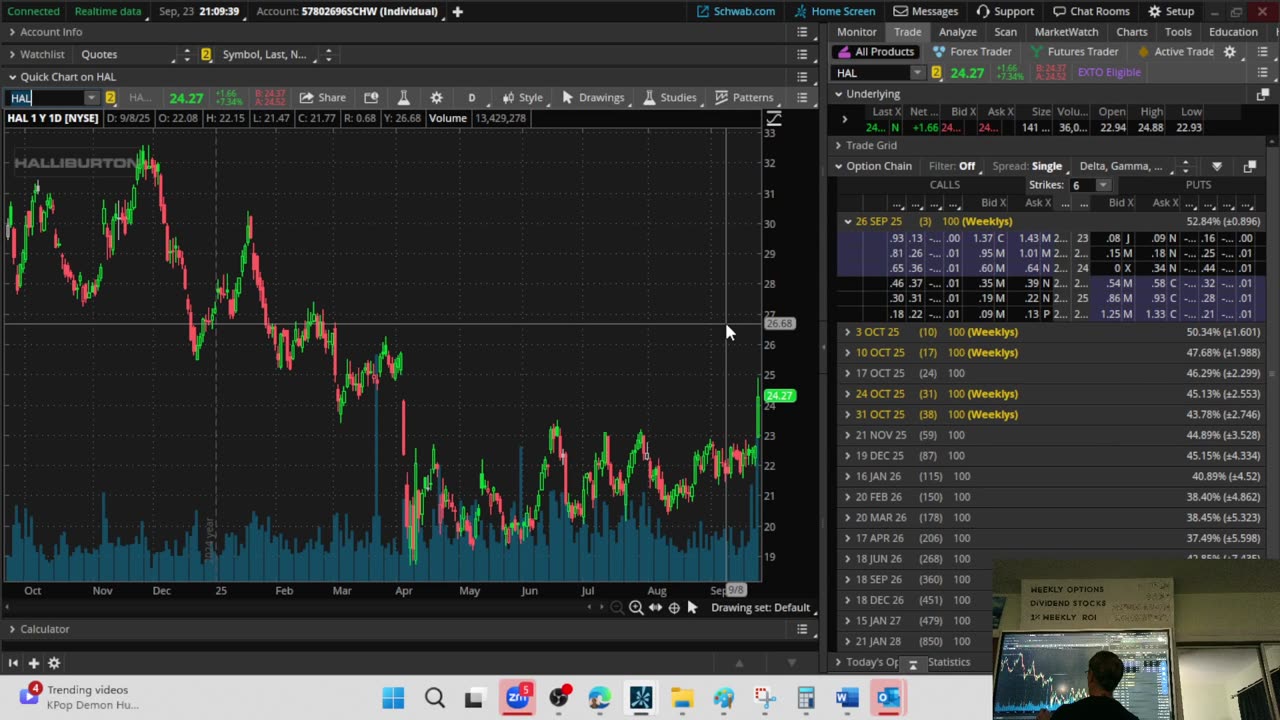Open the Tools tab
1280x720 pixels.
pos(1178,32)
